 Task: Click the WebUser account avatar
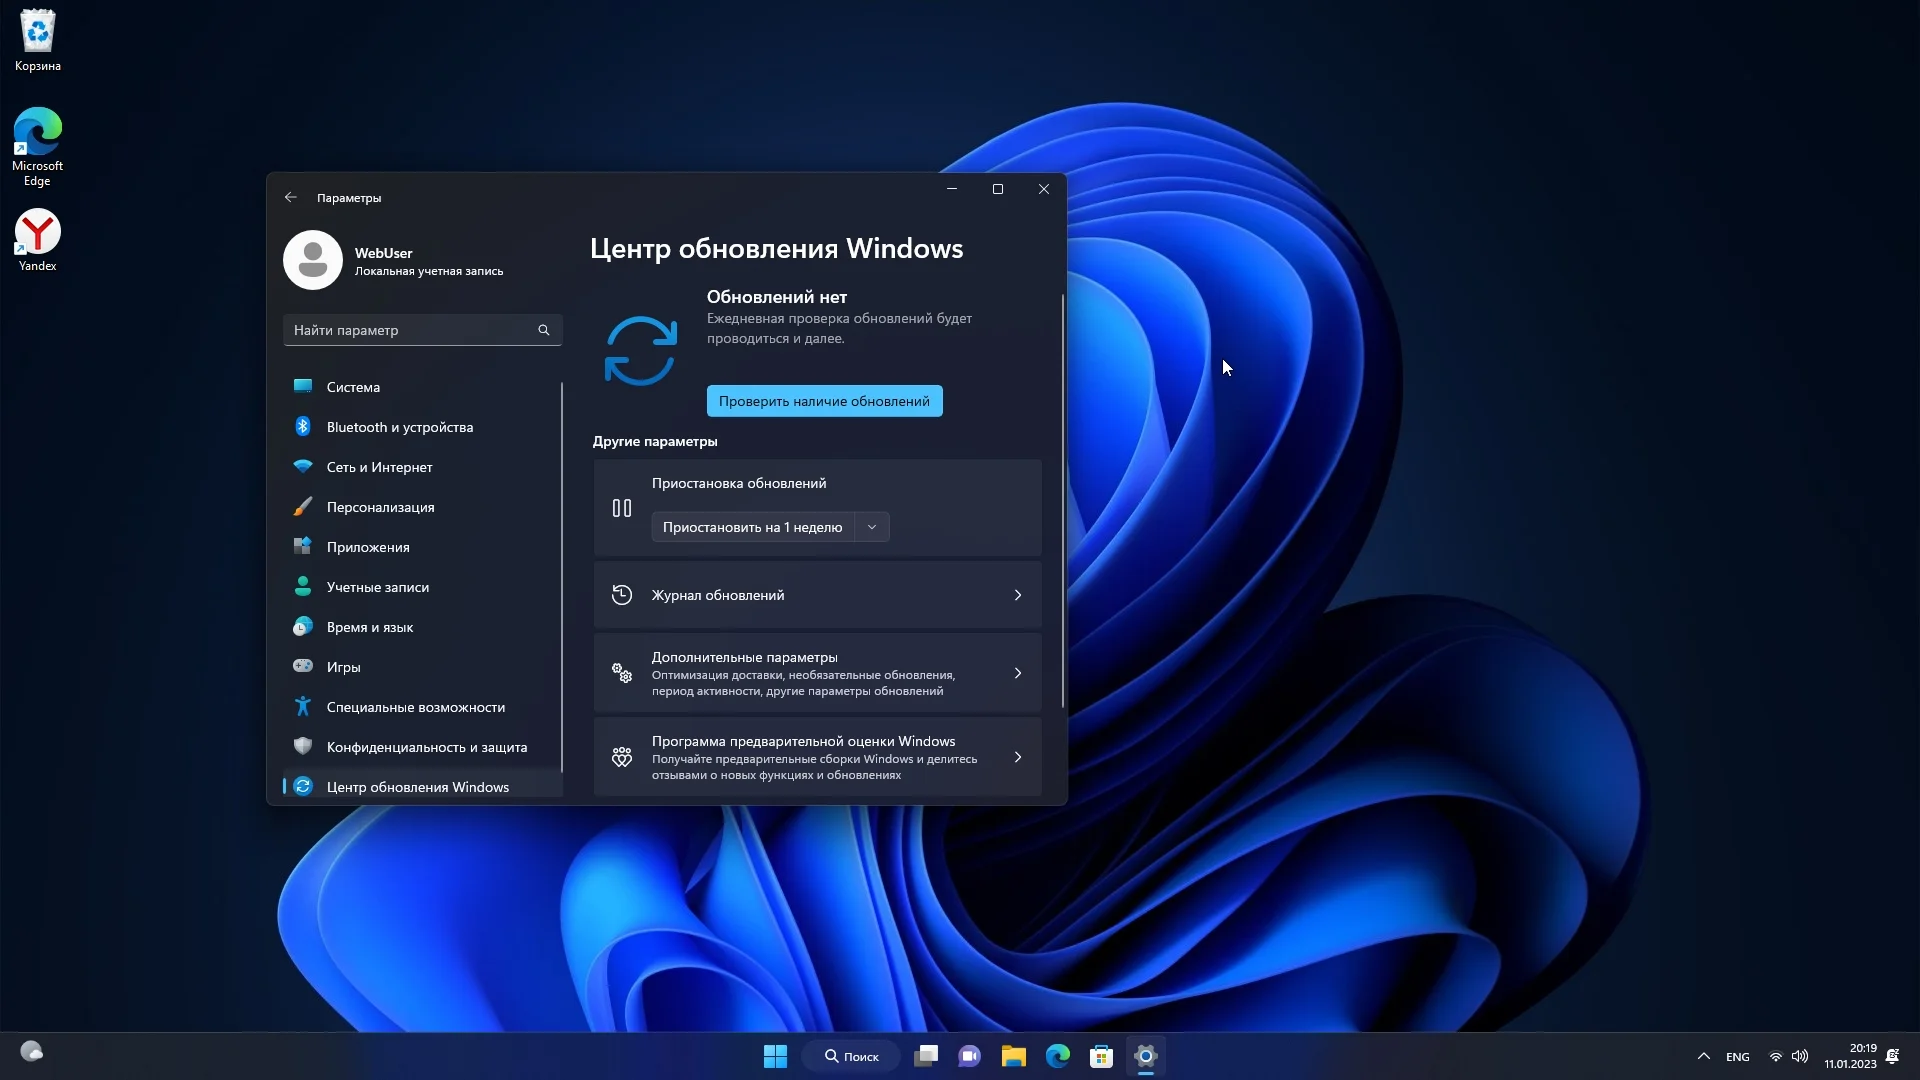click(x=313, y=260)
